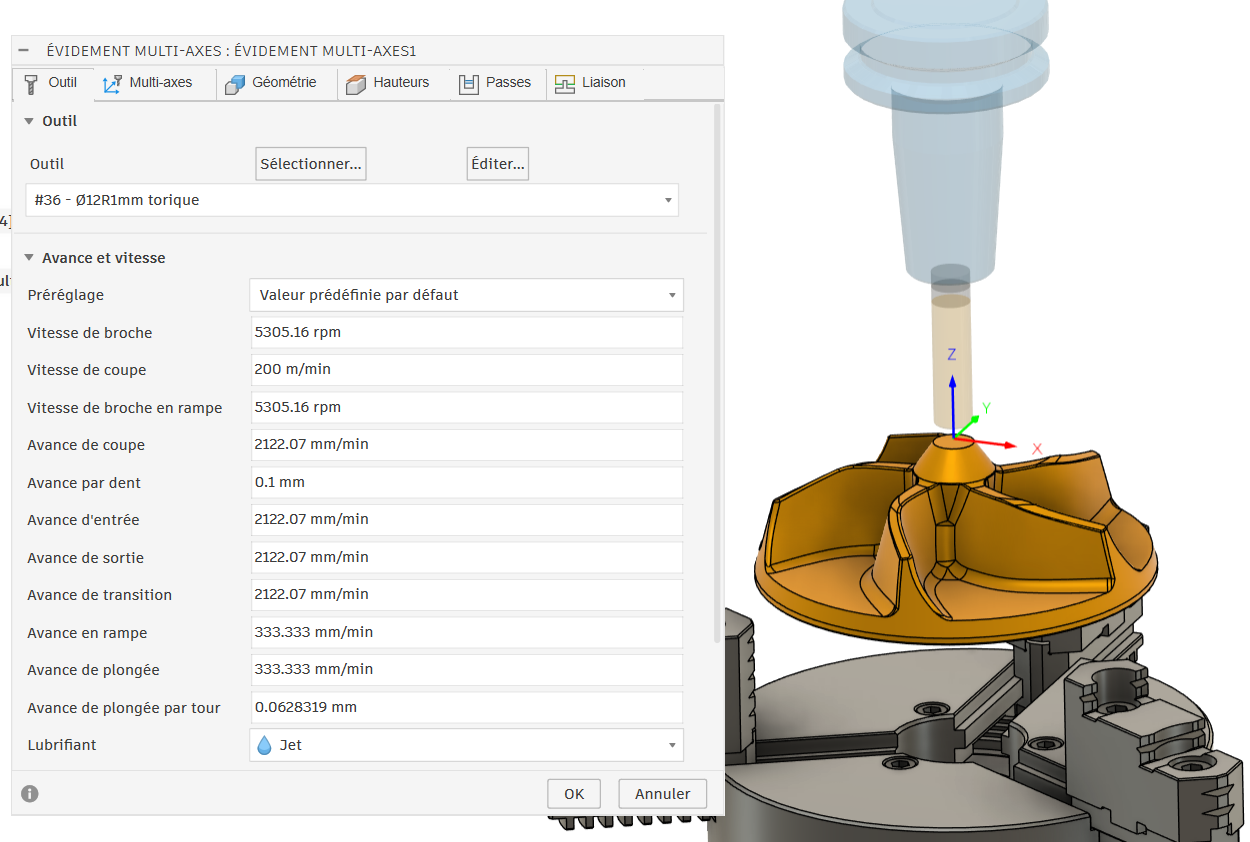The height and width of the screenshot is (842, 1250).
Task: Click the Hauteurs tab icon
Action: point(356,84)
